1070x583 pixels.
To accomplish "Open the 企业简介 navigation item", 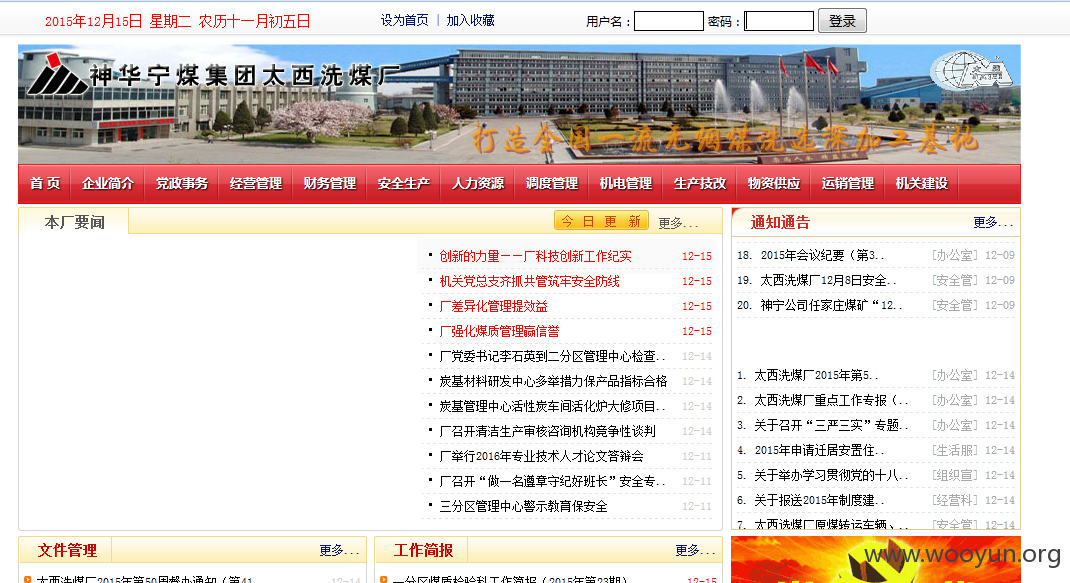I will coord(108,184).
